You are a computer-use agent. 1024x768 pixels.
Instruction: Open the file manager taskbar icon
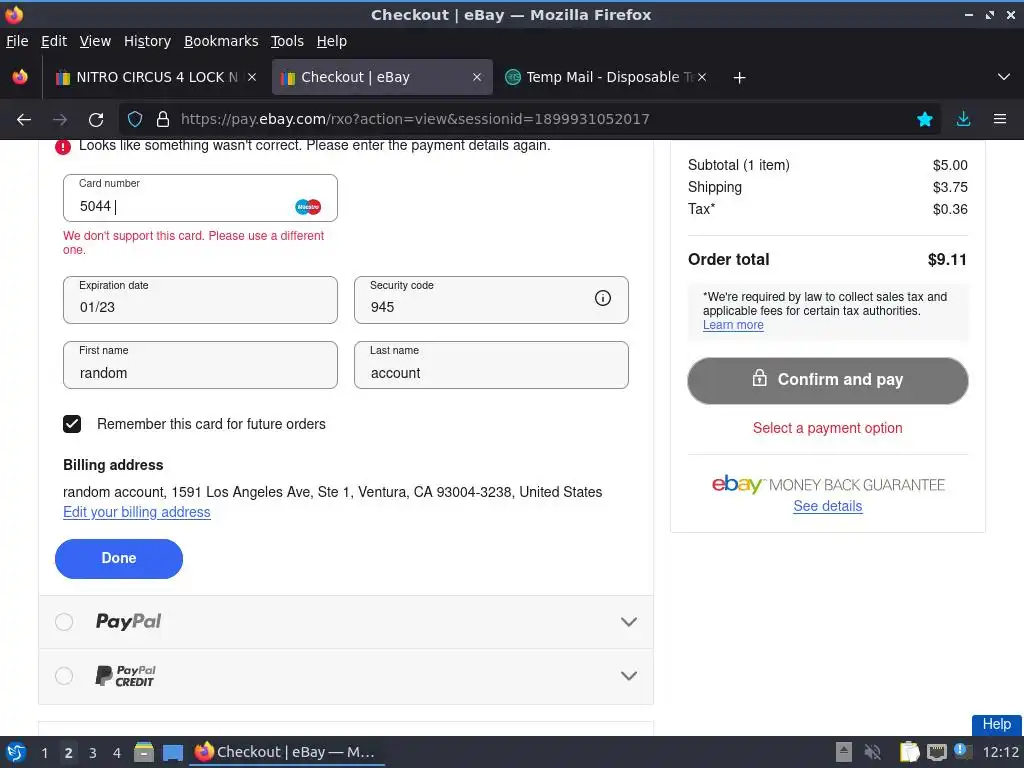click(x=144, y=752)
